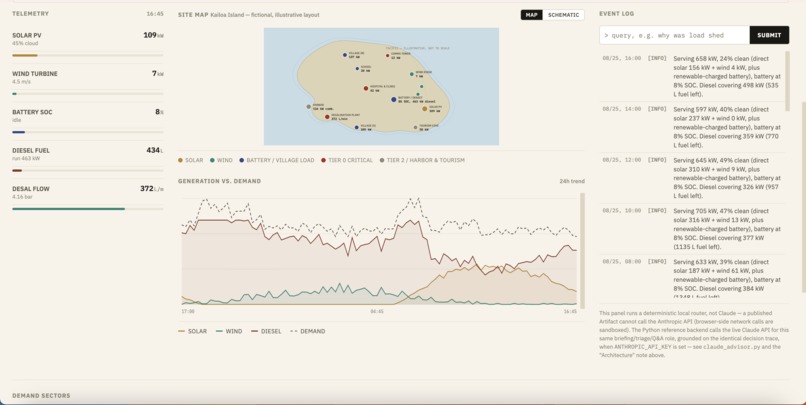Screen dimensions: 806x405
Task: Click the '24h trend' chart label
Action: pos(572,181)
